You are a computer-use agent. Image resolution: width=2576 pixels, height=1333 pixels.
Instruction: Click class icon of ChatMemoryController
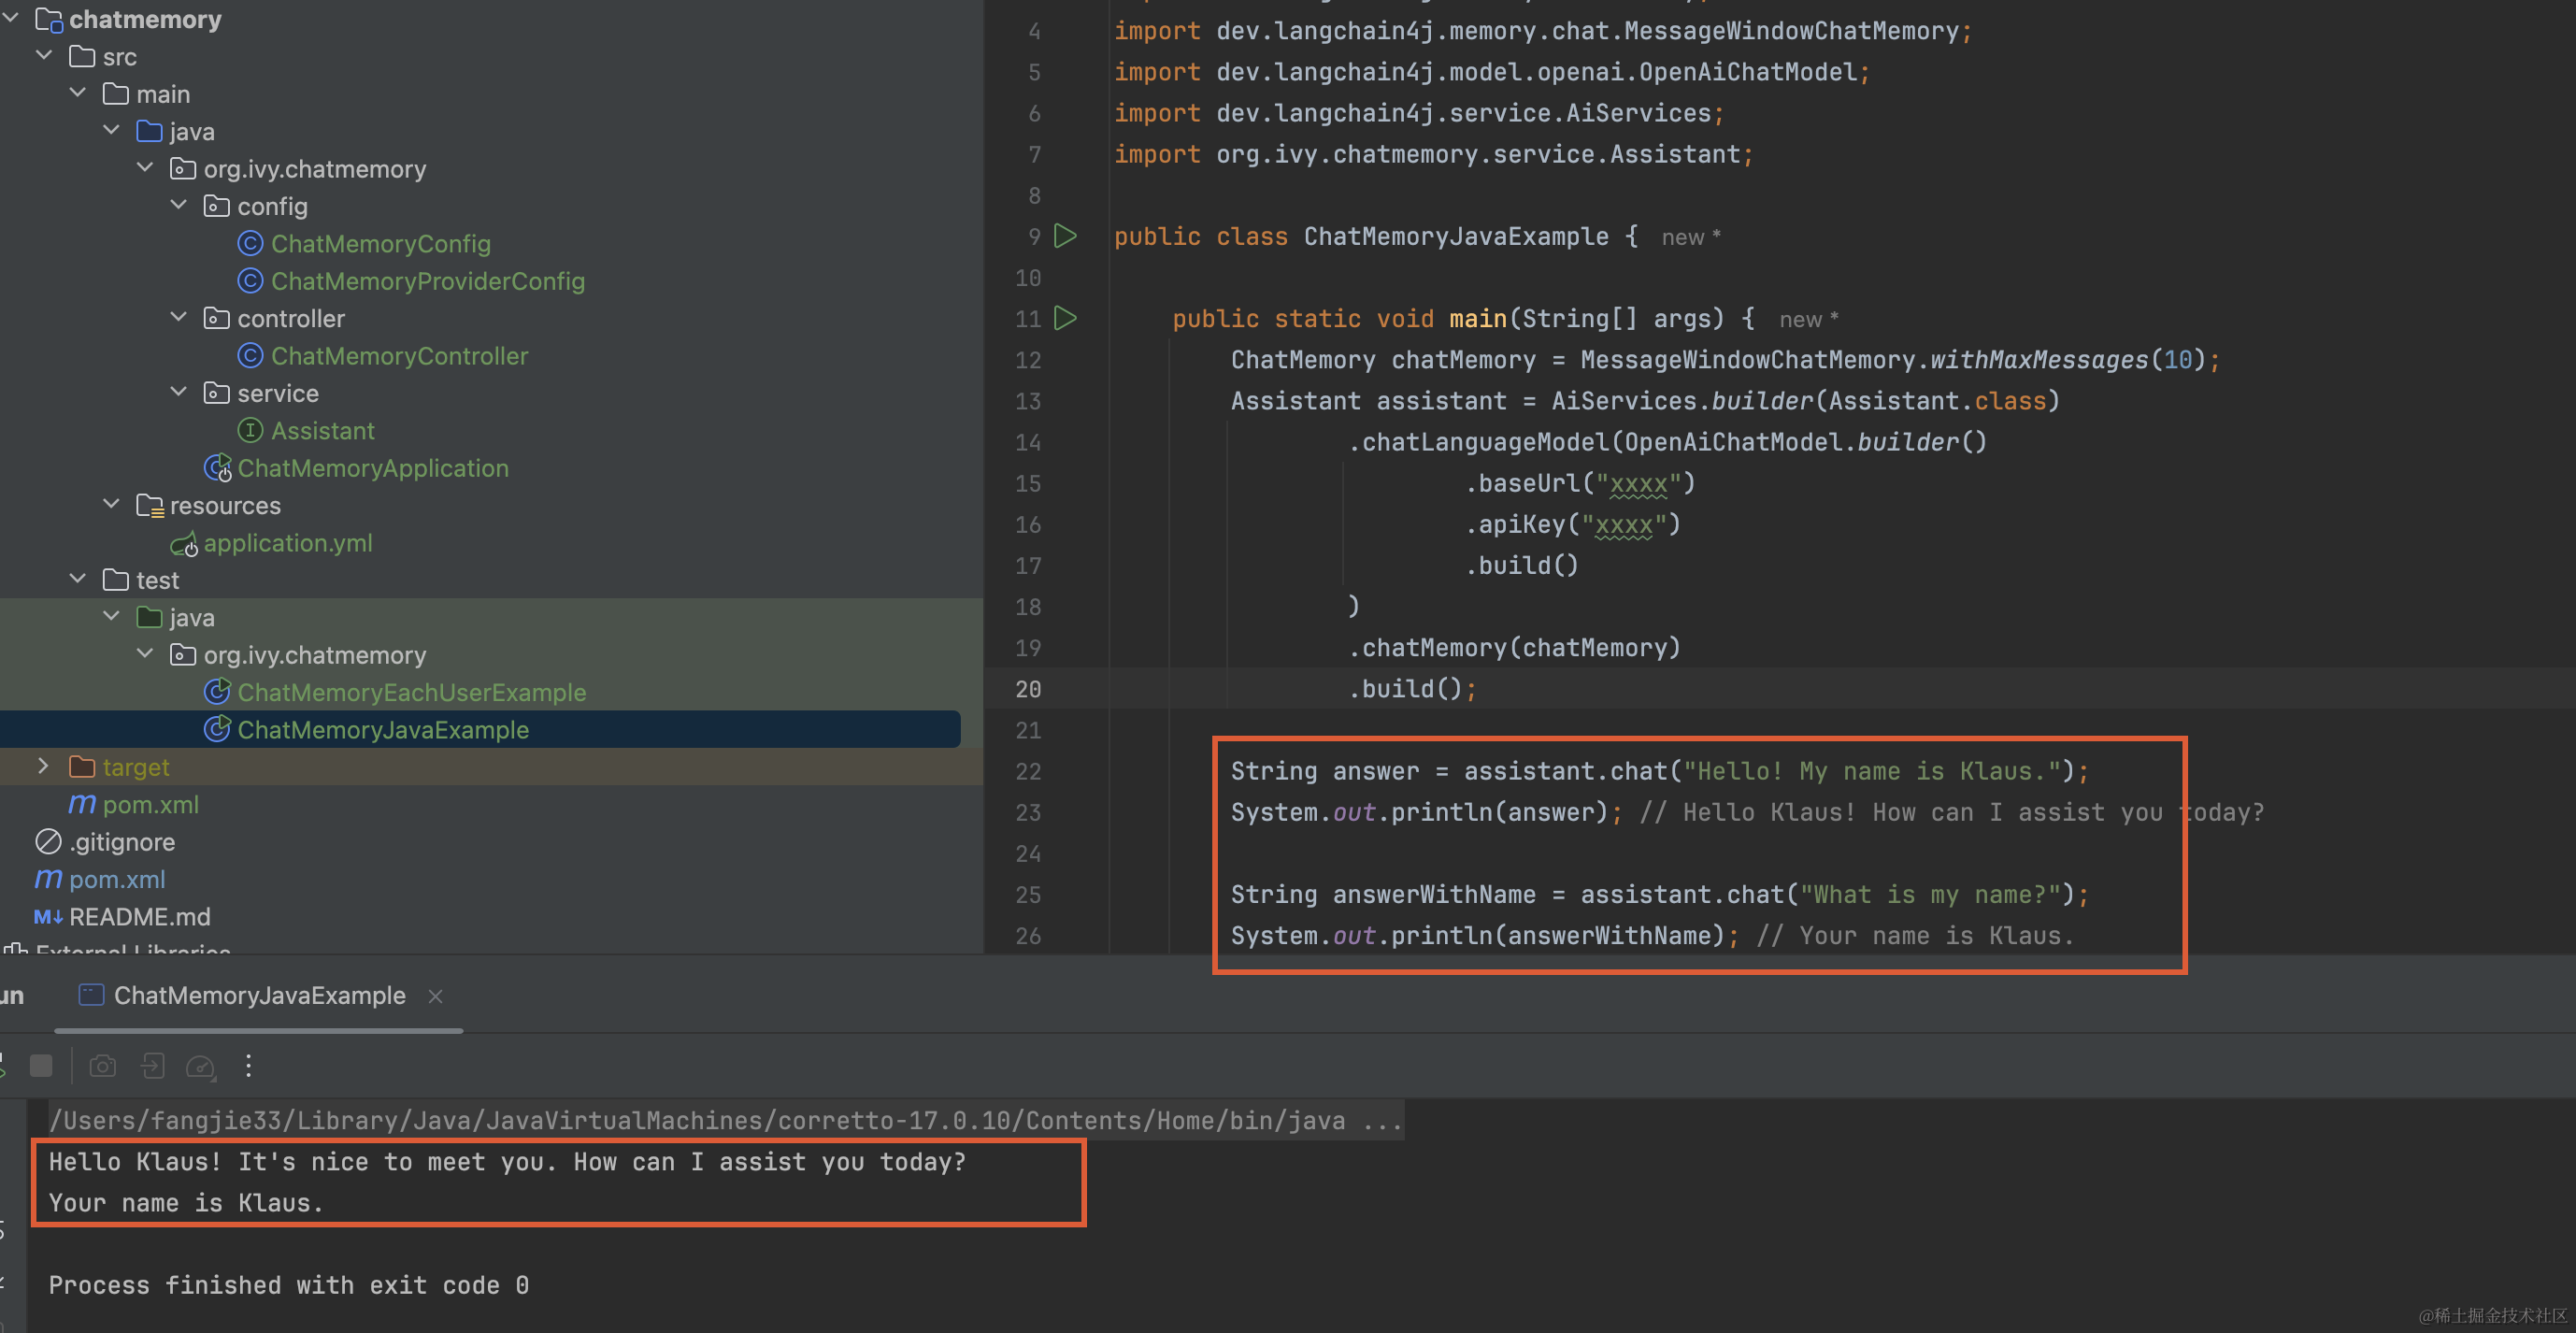(250, 356)
